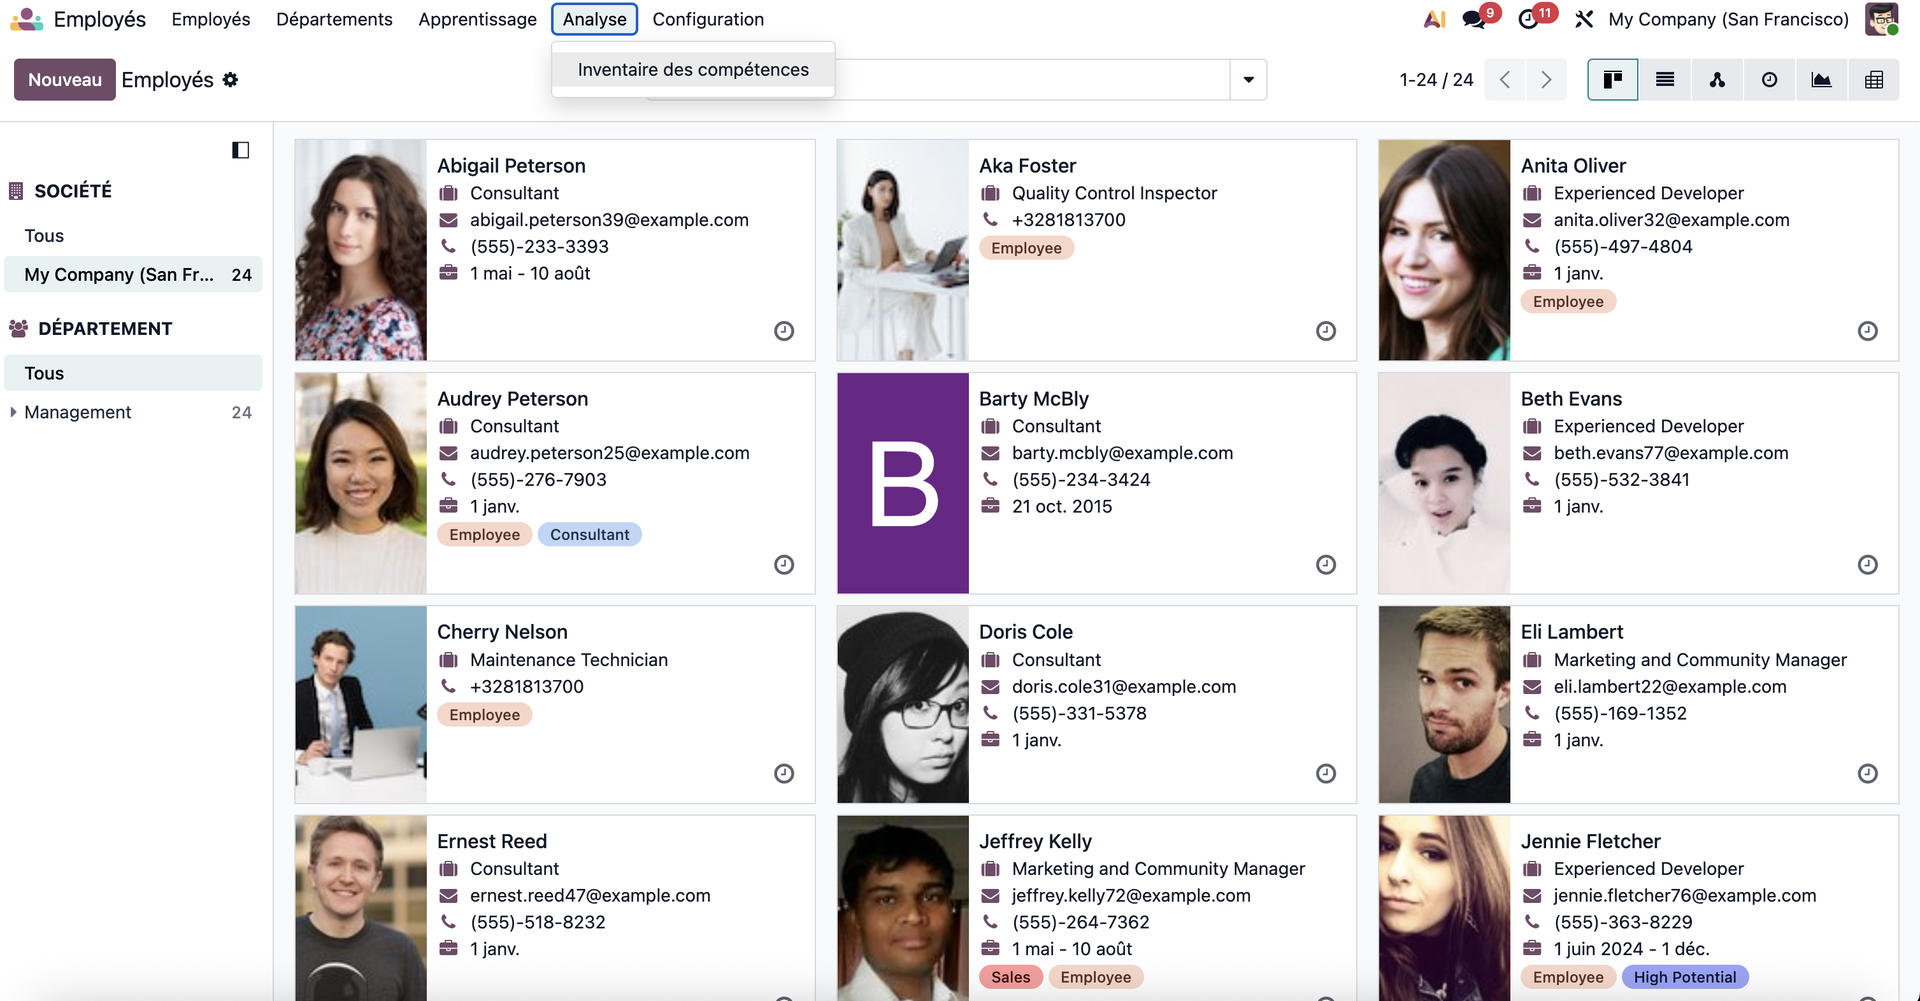Open the user avatar menu
This screenshot has width=1920, height=1001.
pos(1882,19)
